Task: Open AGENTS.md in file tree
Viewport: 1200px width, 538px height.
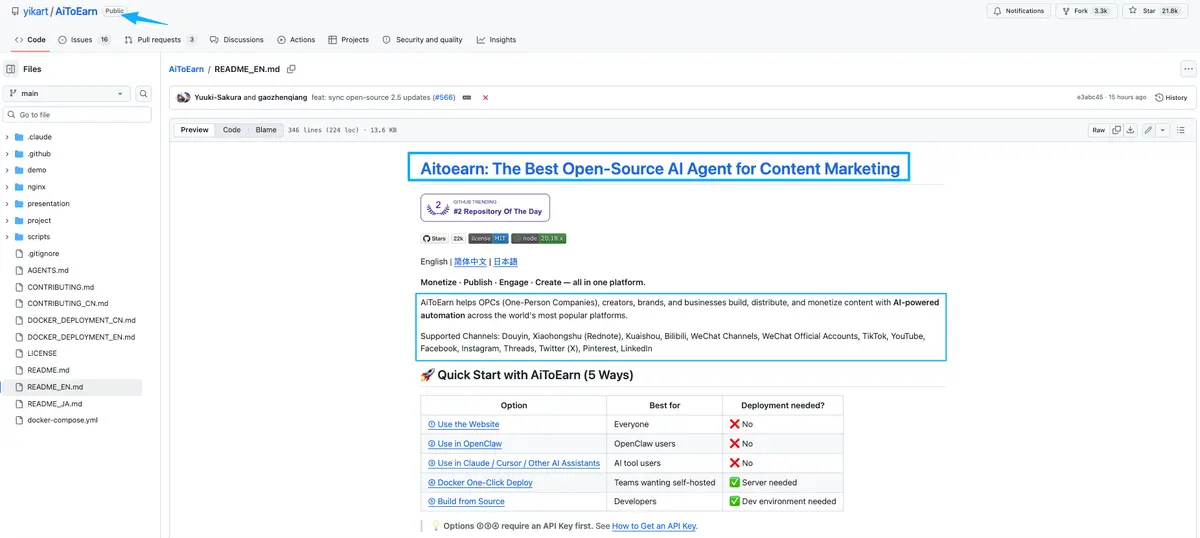Action: [48, 270]
